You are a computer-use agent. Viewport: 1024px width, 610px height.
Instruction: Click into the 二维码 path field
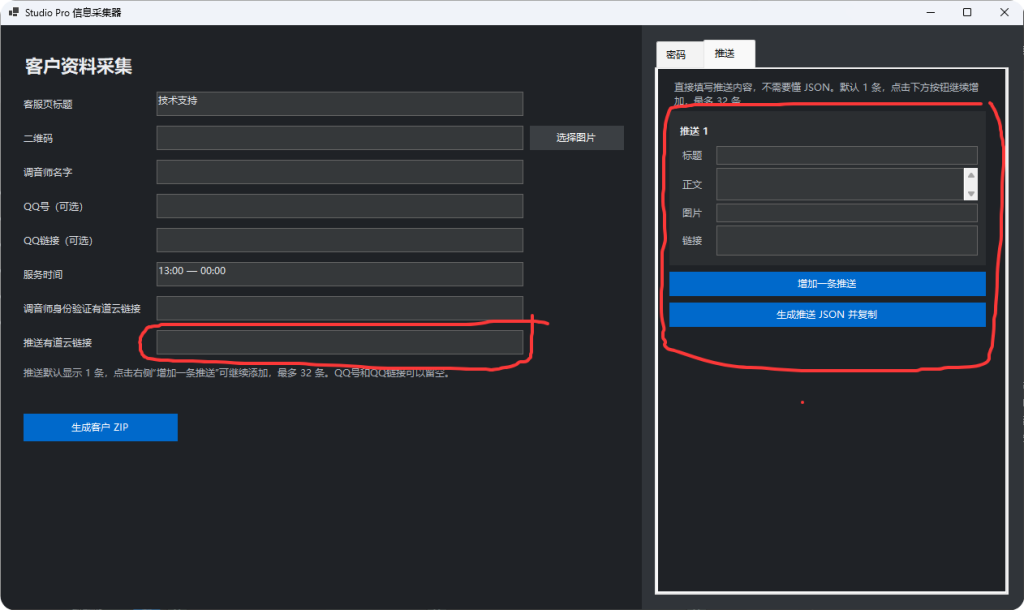pyautogui.click(x=340, y=138)
